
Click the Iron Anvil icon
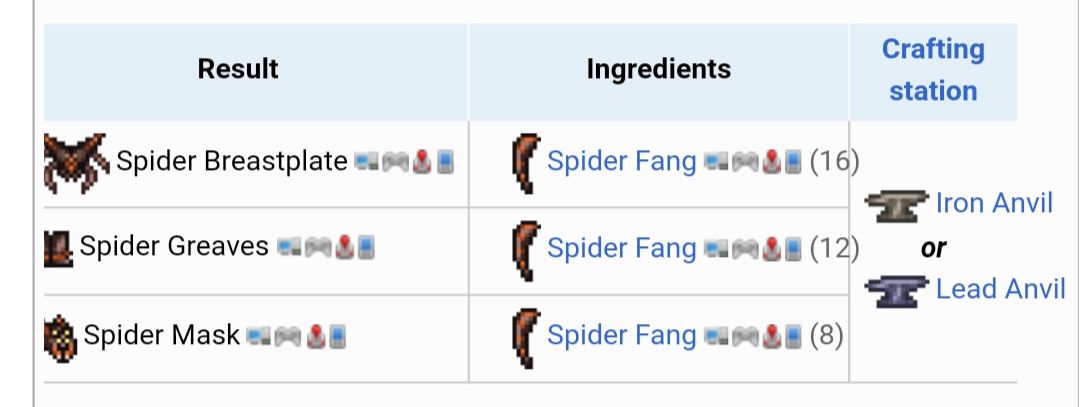(x=897, y=204)
